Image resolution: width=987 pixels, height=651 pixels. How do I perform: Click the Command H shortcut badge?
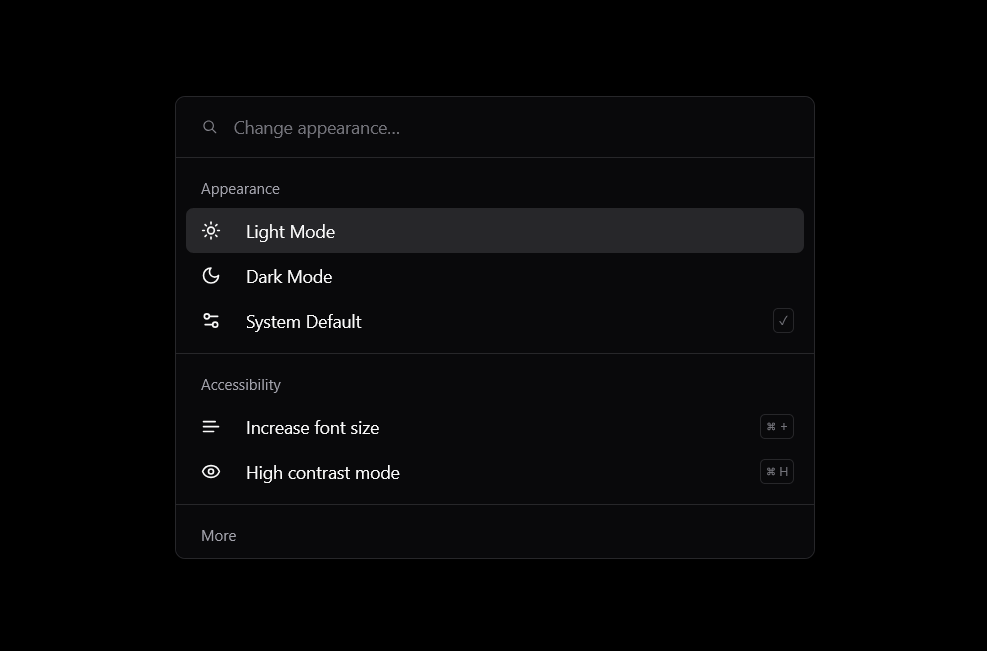point(777,472)
